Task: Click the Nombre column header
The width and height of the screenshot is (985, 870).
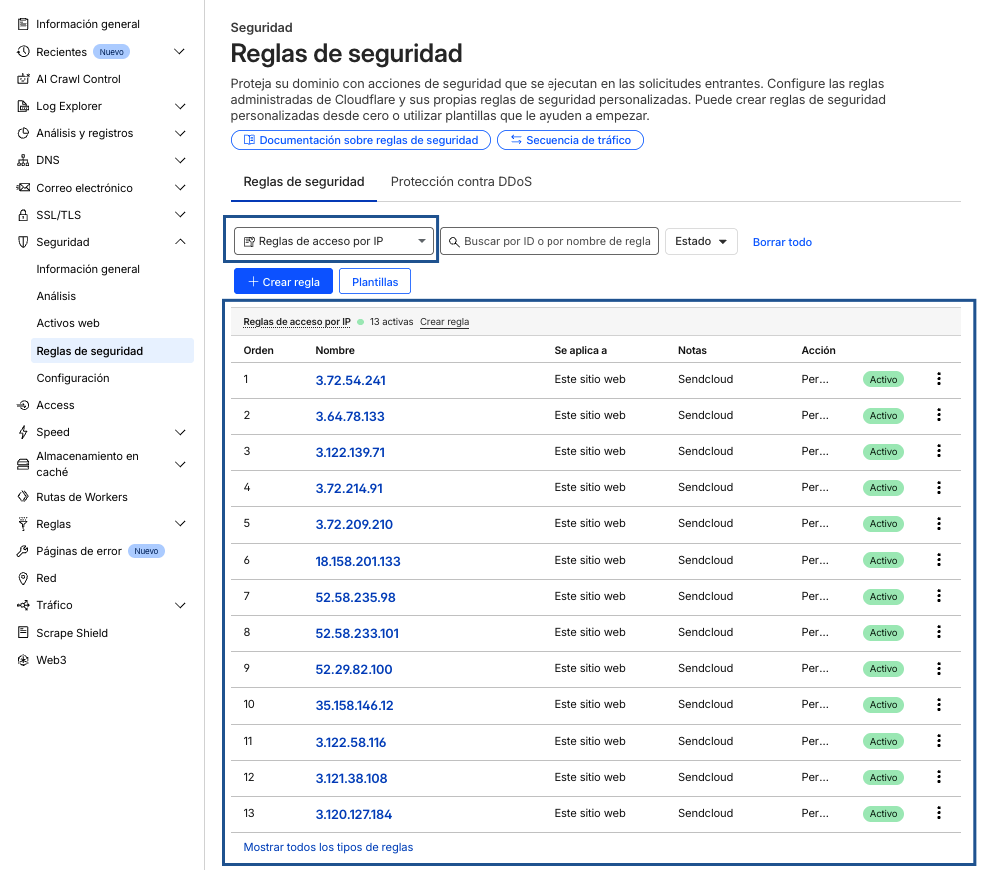Action: pyautogui.click(x=335, y=351)
